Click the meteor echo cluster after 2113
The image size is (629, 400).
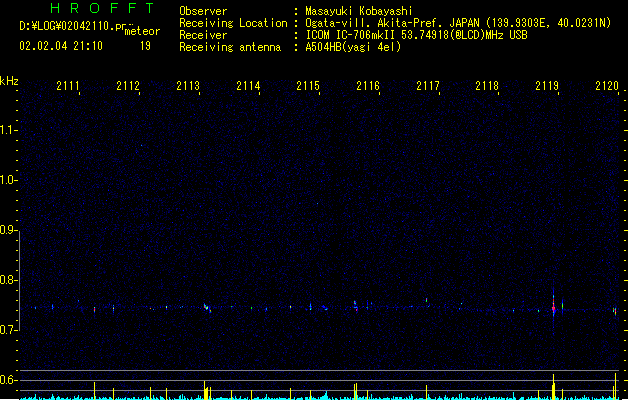pyautogui.click(x=207, y=308)
